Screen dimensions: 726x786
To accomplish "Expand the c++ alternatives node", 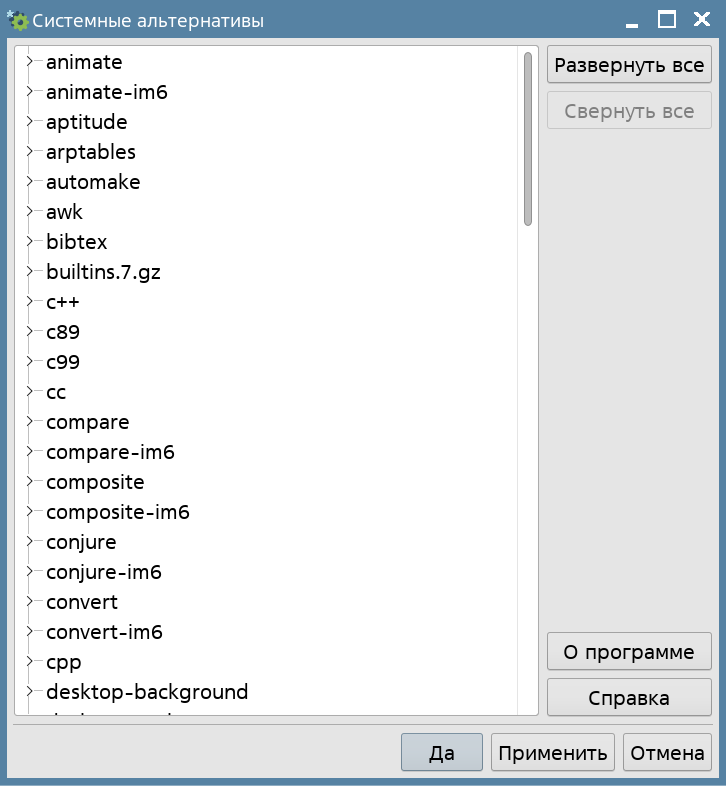I will [x=30, y=302].
